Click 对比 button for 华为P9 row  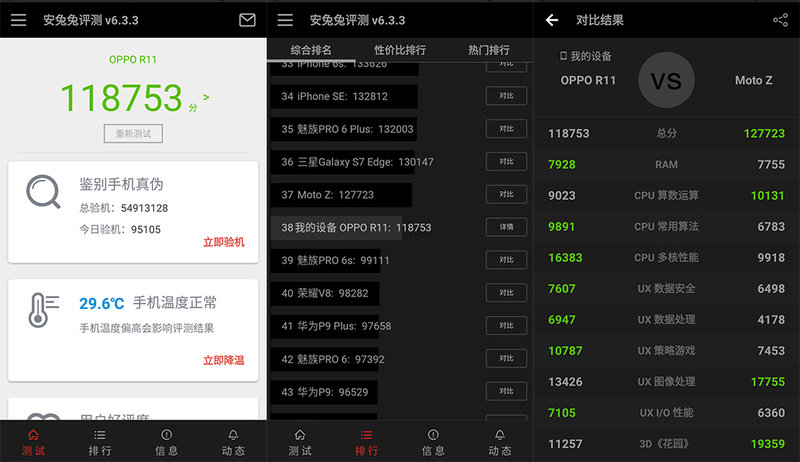[x=506, y=392]
